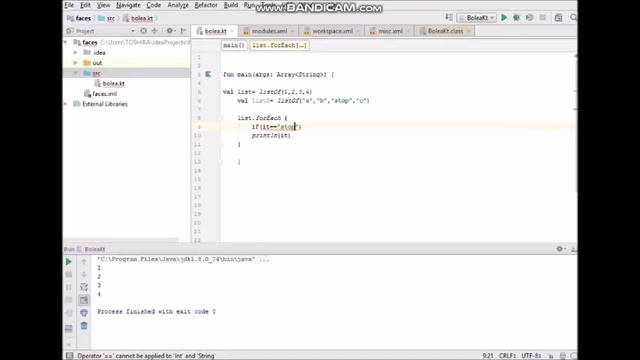
Task: Click the UTF-8 encoding in status bar
Action: pos(531,356)
